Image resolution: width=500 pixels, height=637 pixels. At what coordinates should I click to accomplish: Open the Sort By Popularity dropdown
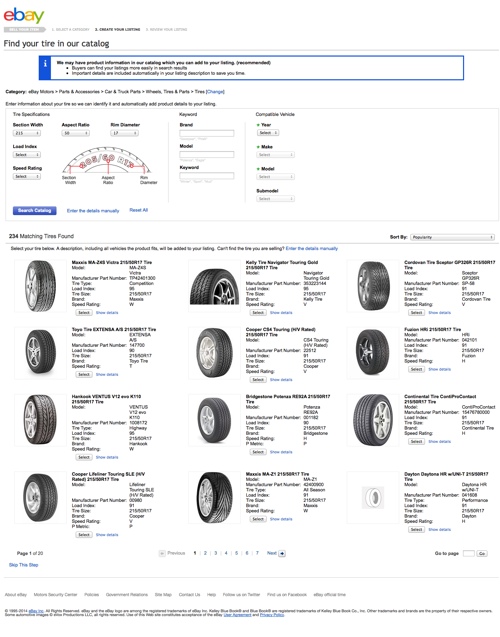452,237
